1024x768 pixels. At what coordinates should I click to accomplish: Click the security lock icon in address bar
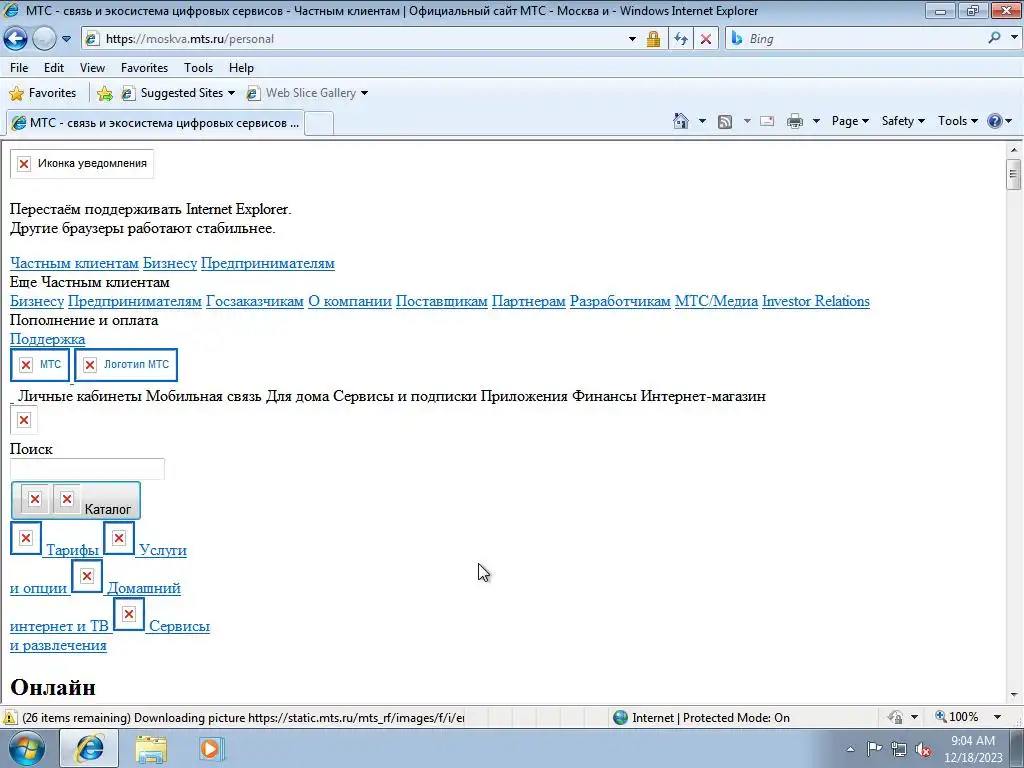(x=653, y=39)
